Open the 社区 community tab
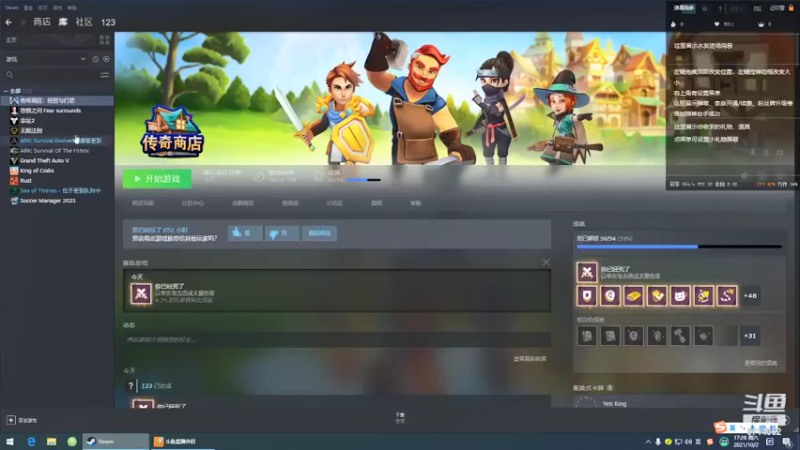Viewport: 800px width, 450px height. [x=84, y=22]
